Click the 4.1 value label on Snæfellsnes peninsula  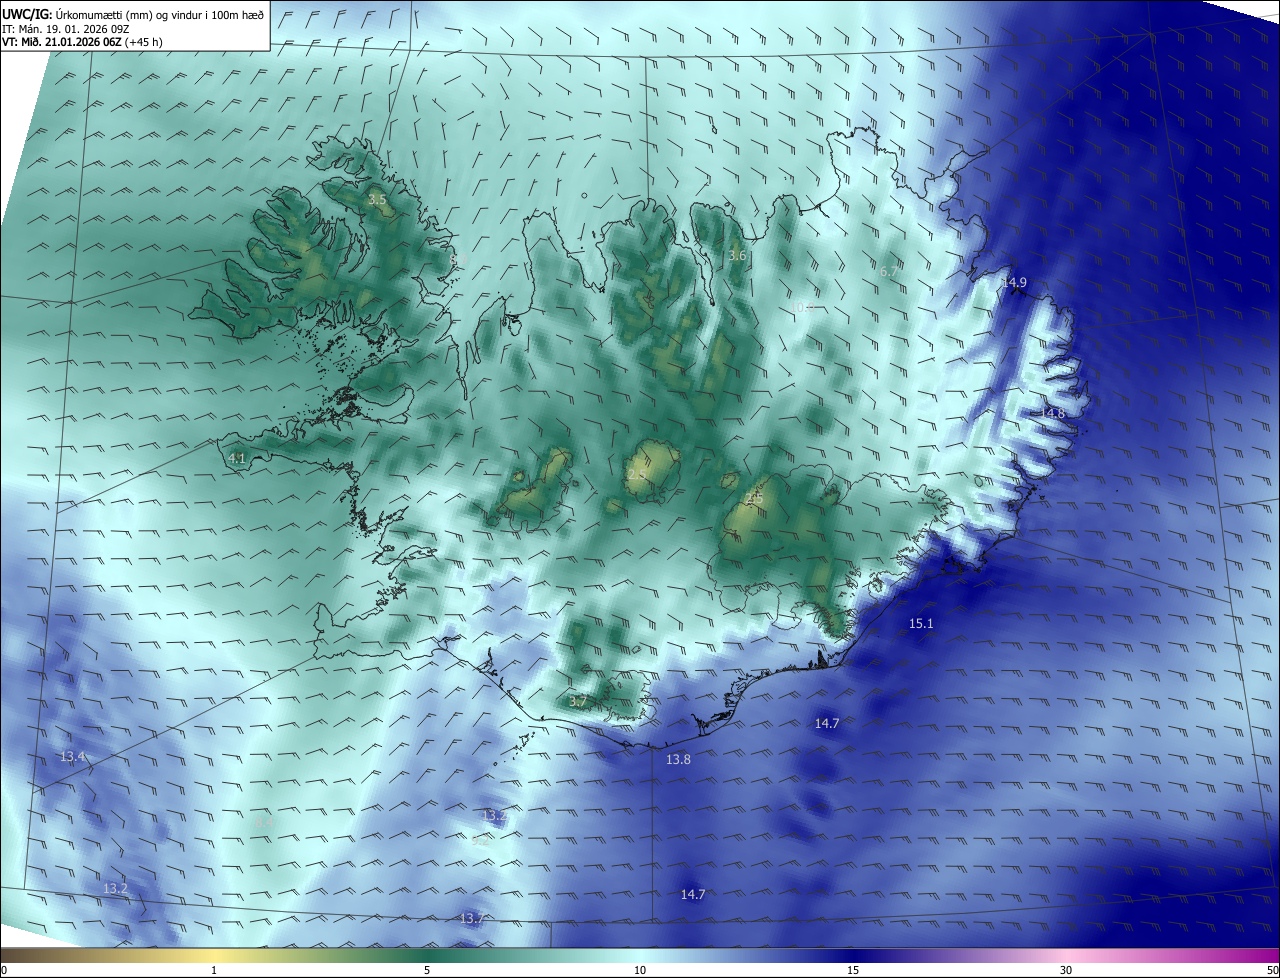237,459
